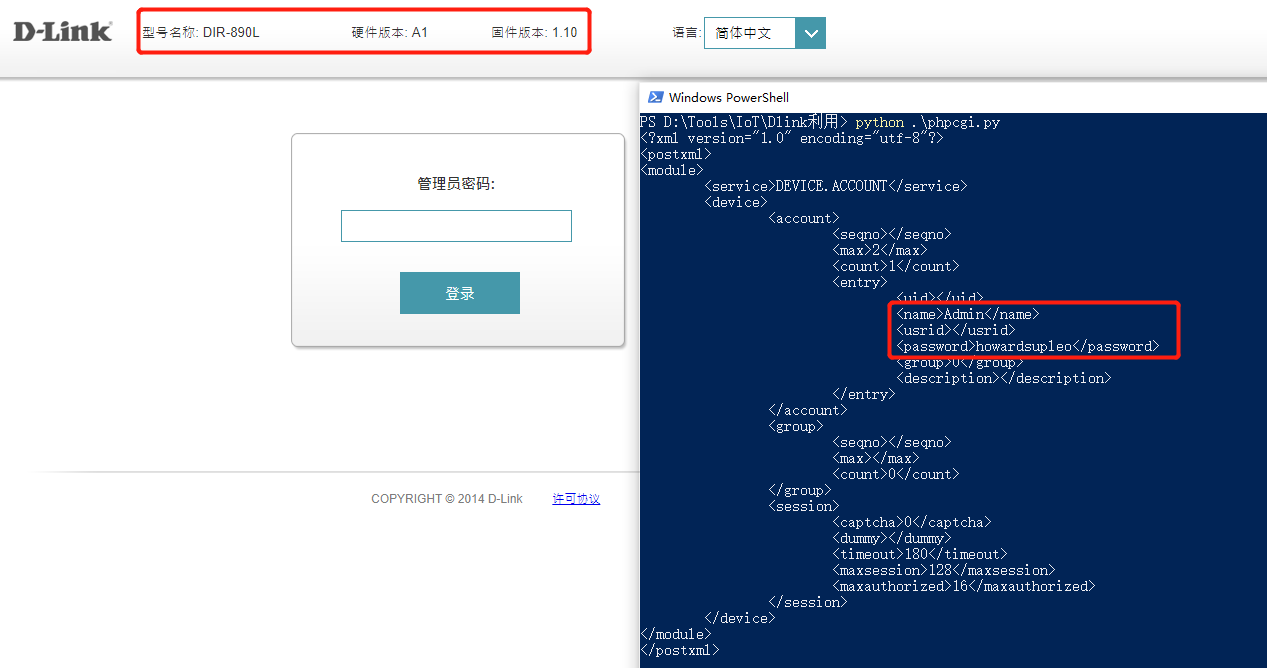Screen dimensions: 1267x668
Task: Click the empty usrid XML line
Action: point(956,330)
